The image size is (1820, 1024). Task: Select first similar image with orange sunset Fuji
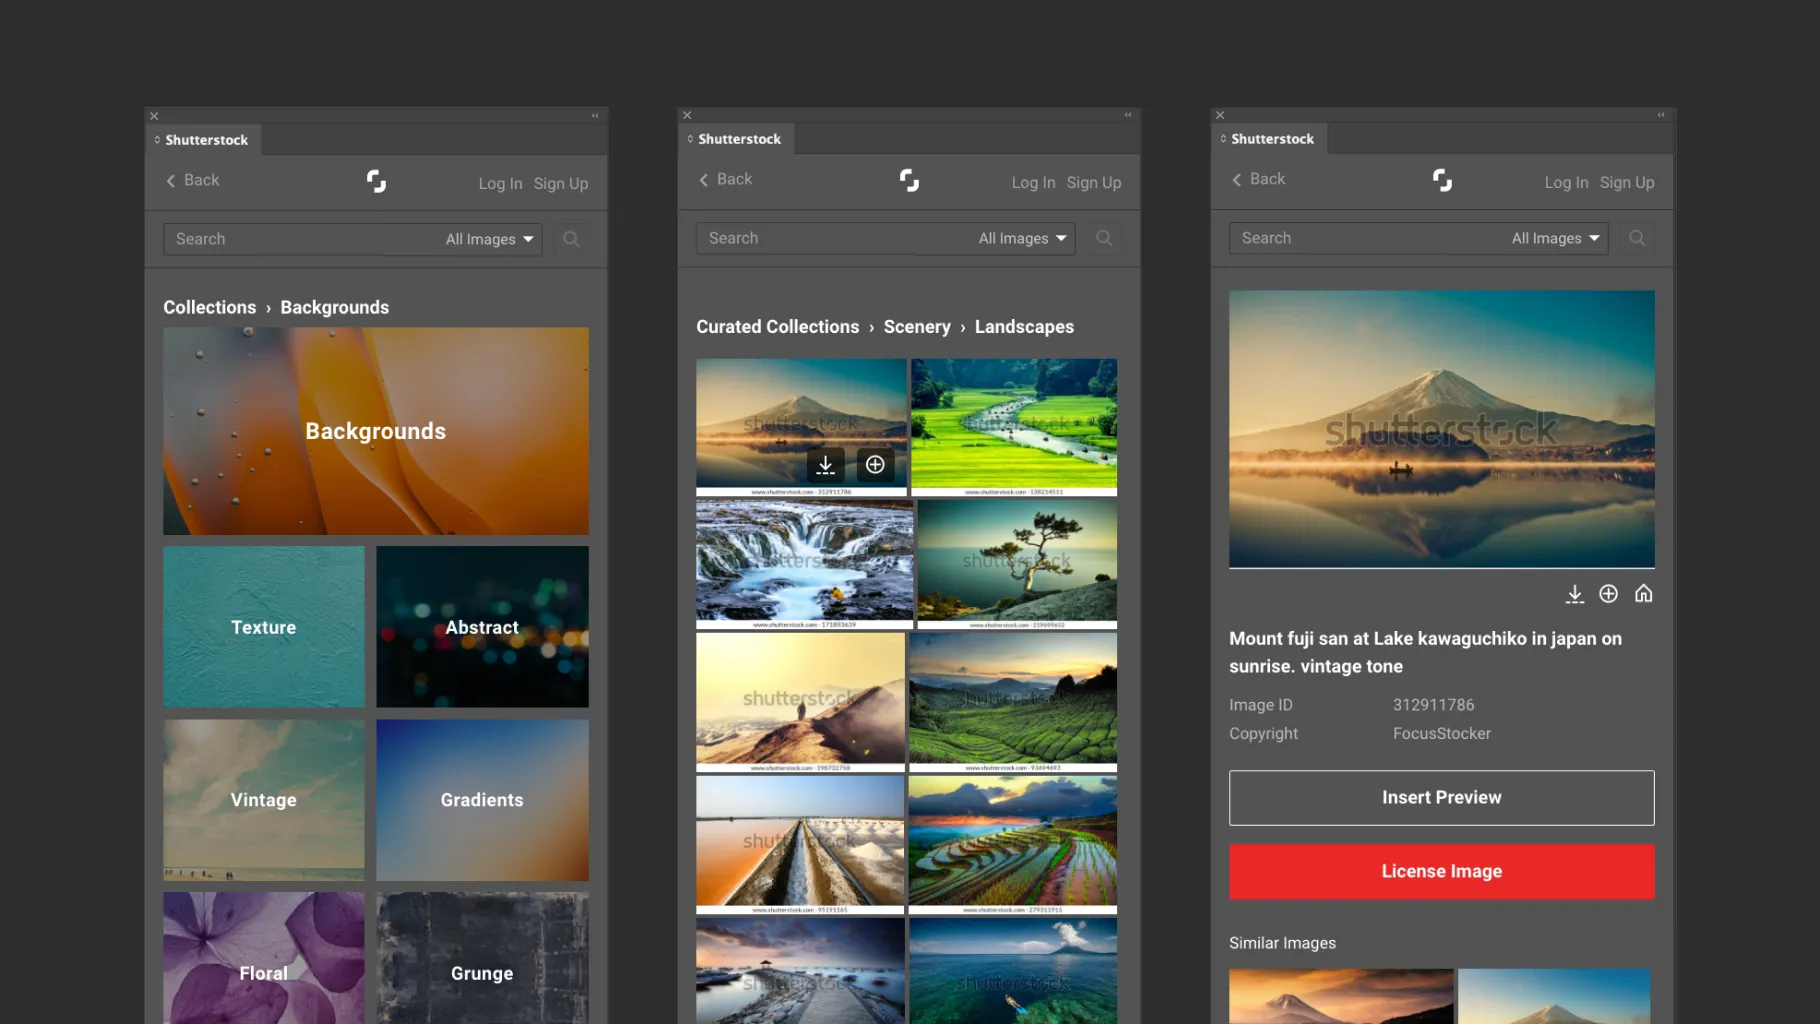[x=1341, y=996]
